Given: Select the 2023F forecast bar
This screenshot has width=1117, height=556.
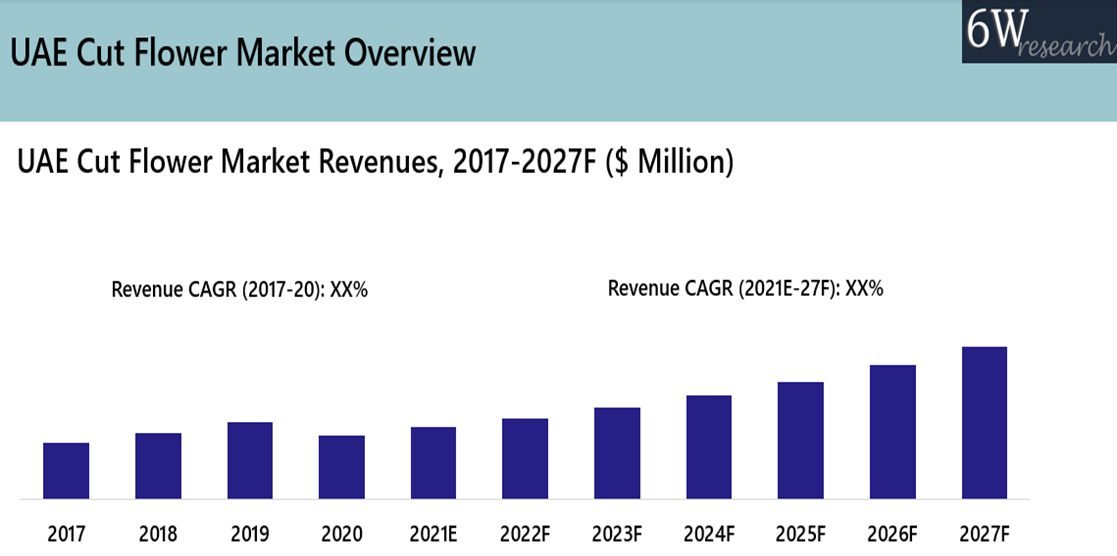Looking at the screenshot, I should (617, 452).
